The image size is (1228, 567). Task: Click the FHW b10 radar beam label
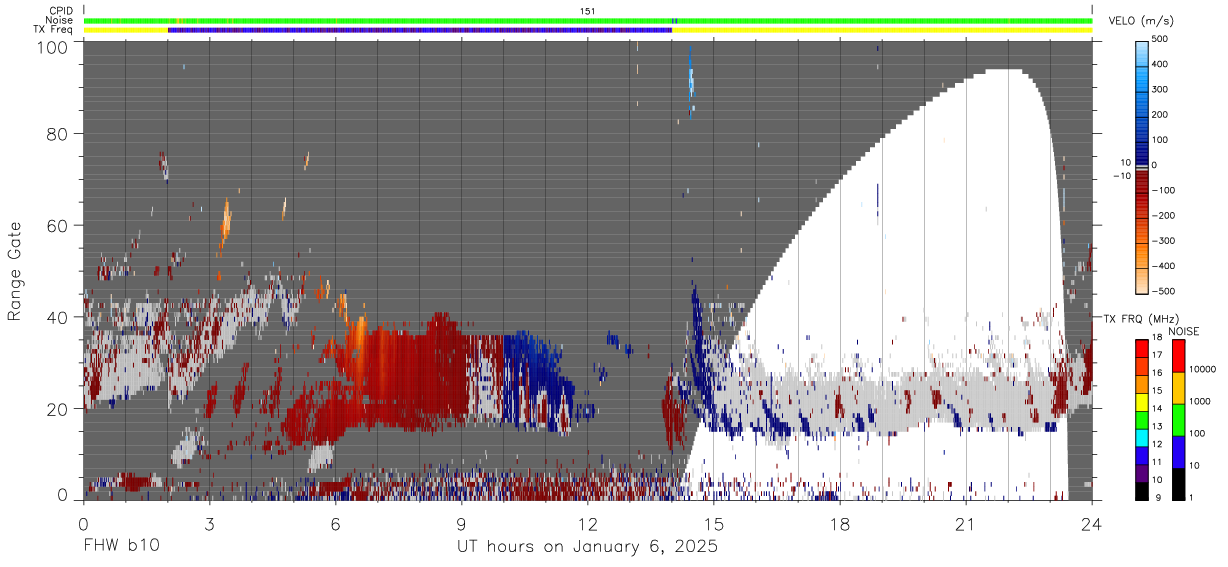pos(121,547)
